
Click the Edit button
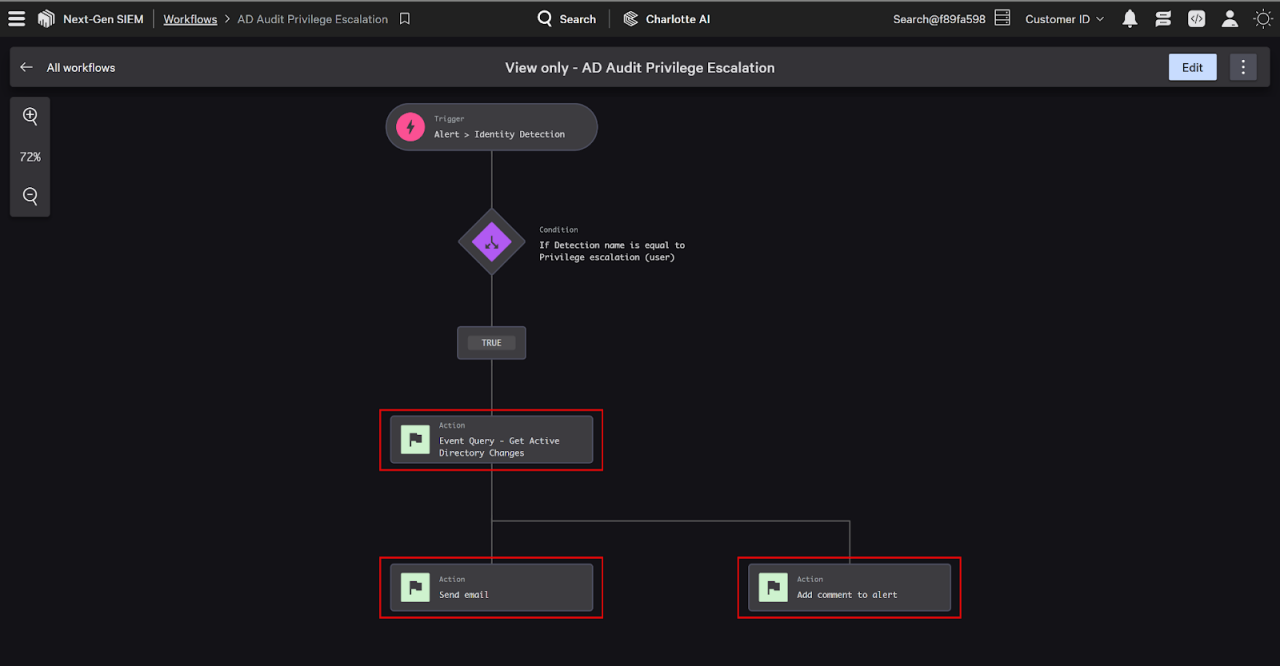(1193, 67)
